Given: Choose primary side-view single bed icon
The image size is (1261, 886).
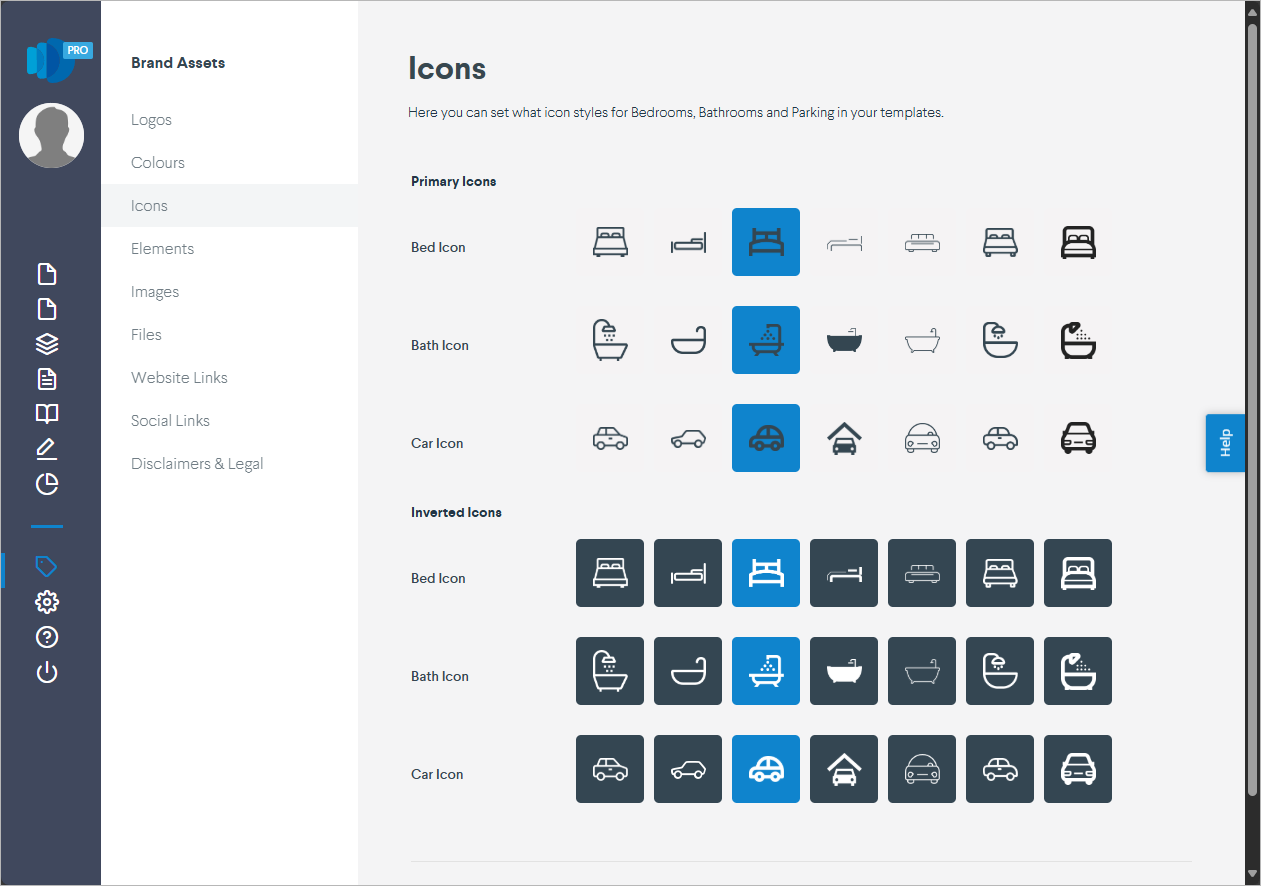Looking at the screenshot, I should pos(688,242).
